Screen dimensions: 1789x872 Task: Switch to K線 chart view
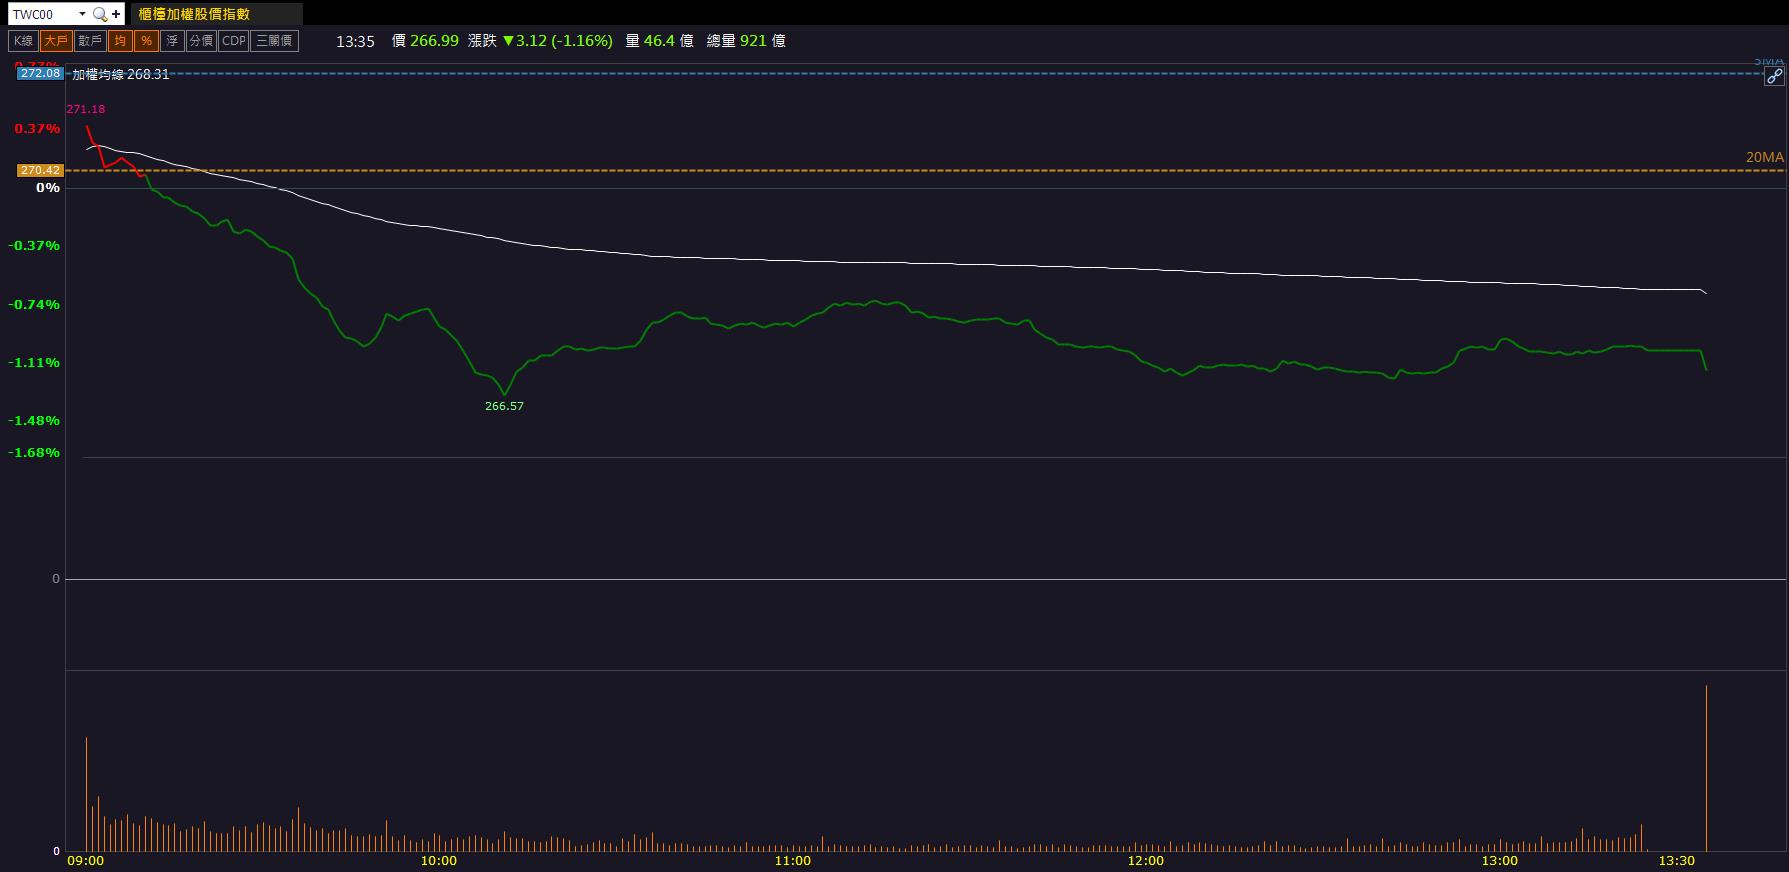point(23,41)
